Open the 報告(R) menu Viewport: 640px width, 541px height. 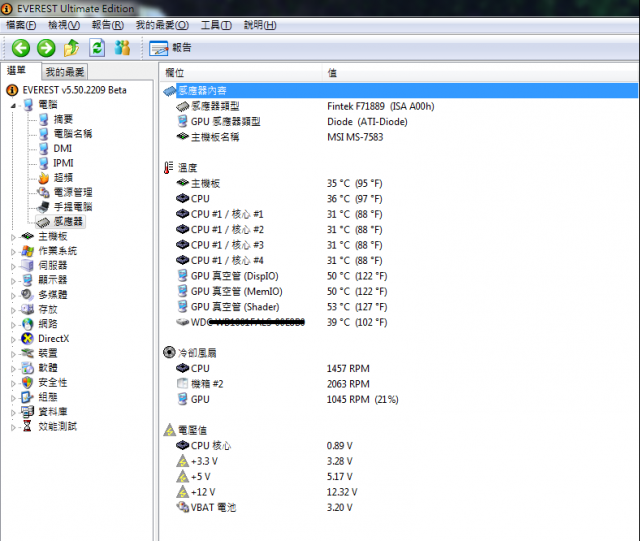[x=108, y=25]
